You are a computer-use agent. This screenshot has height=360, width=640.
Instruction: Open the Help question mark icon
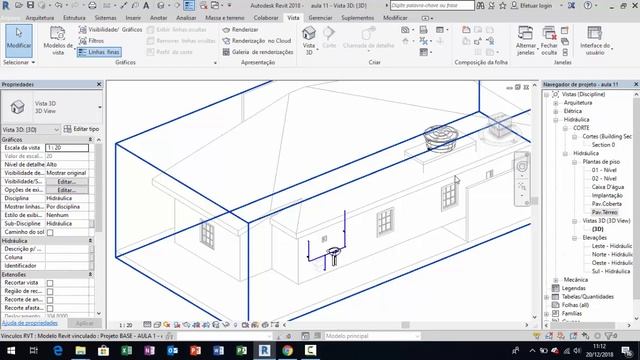pos(588,5)
